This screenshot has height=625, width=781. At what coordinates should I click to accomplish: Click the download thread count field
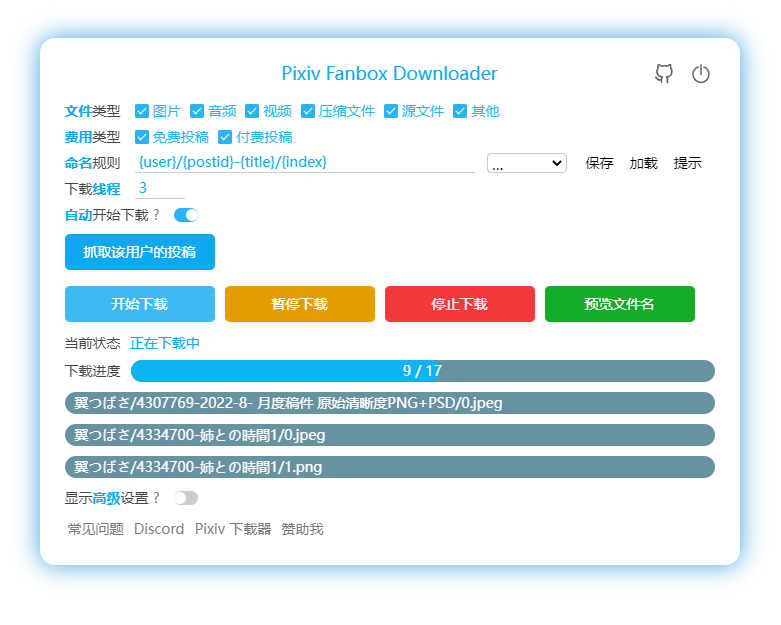tap(160, 188)
